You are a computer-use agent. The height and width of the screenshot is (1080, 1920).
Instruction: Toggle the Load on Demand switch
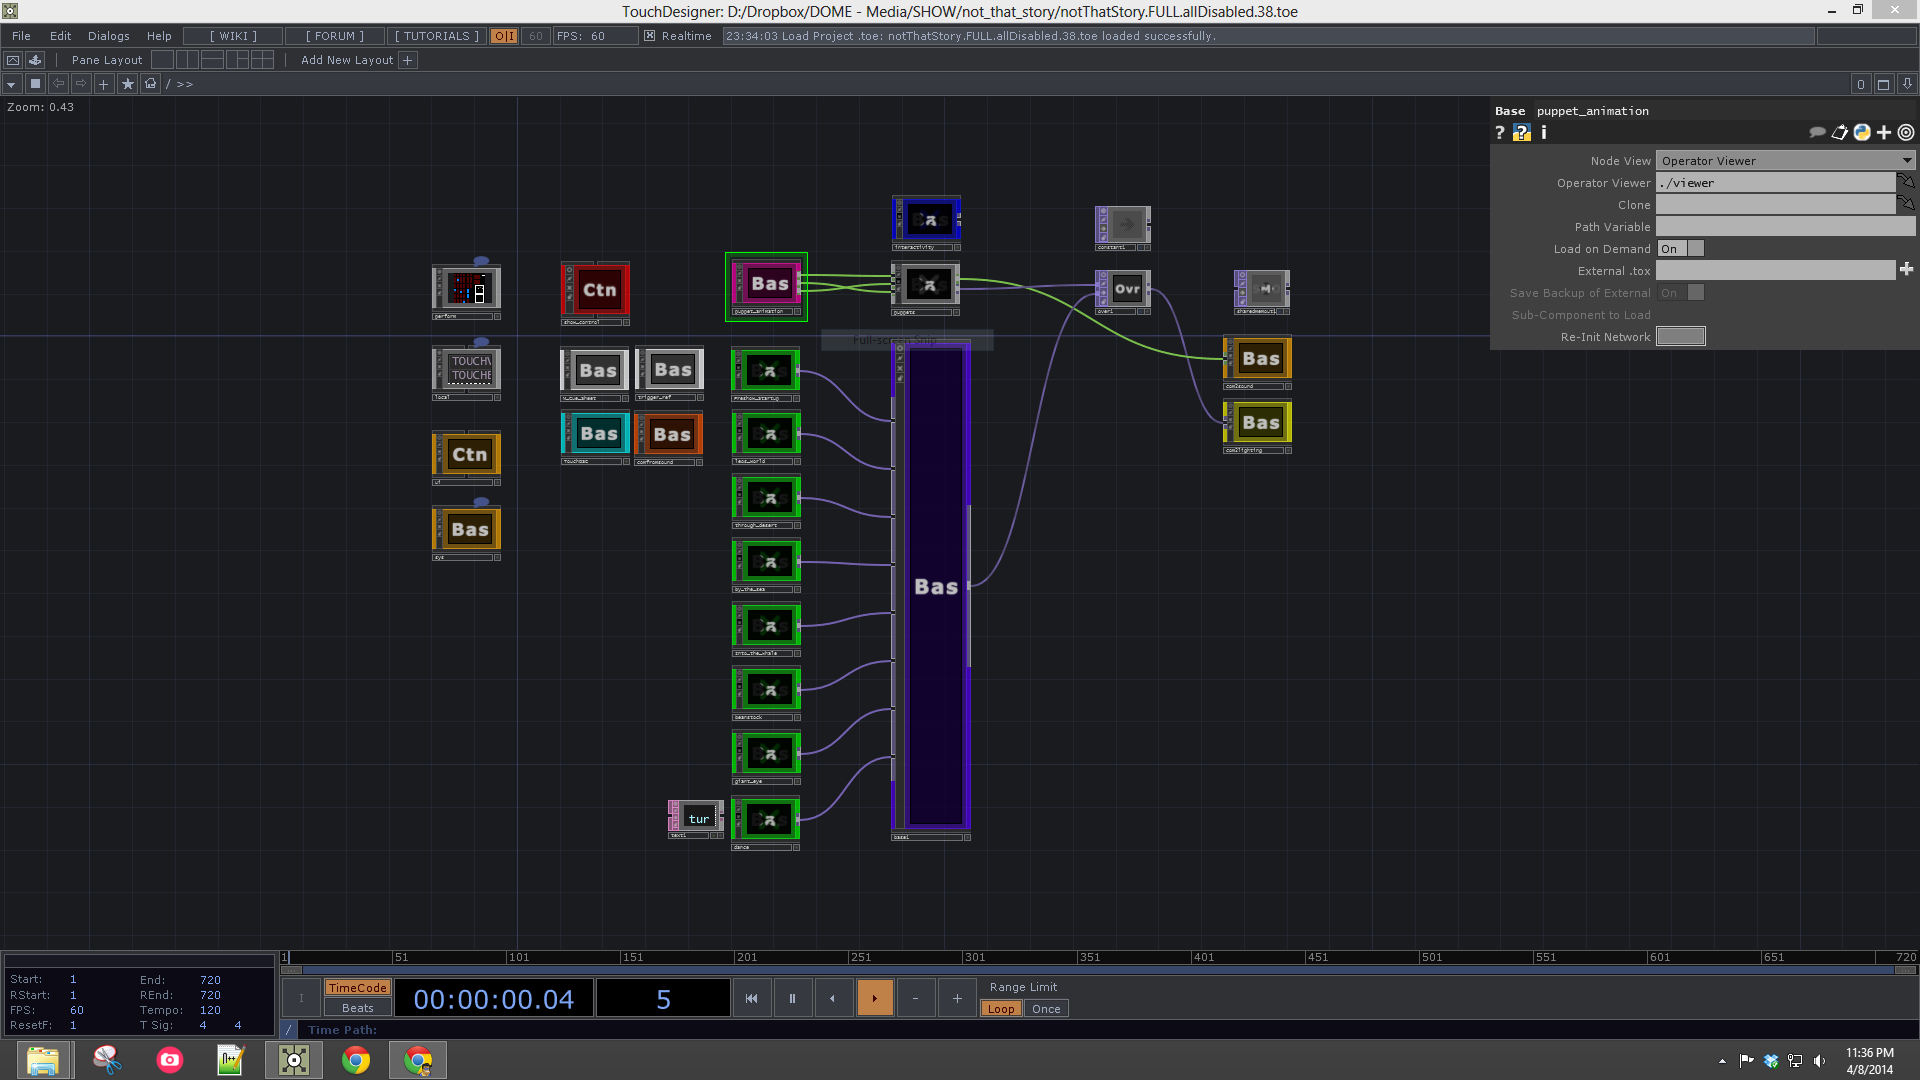click(x=1680, y=249)
